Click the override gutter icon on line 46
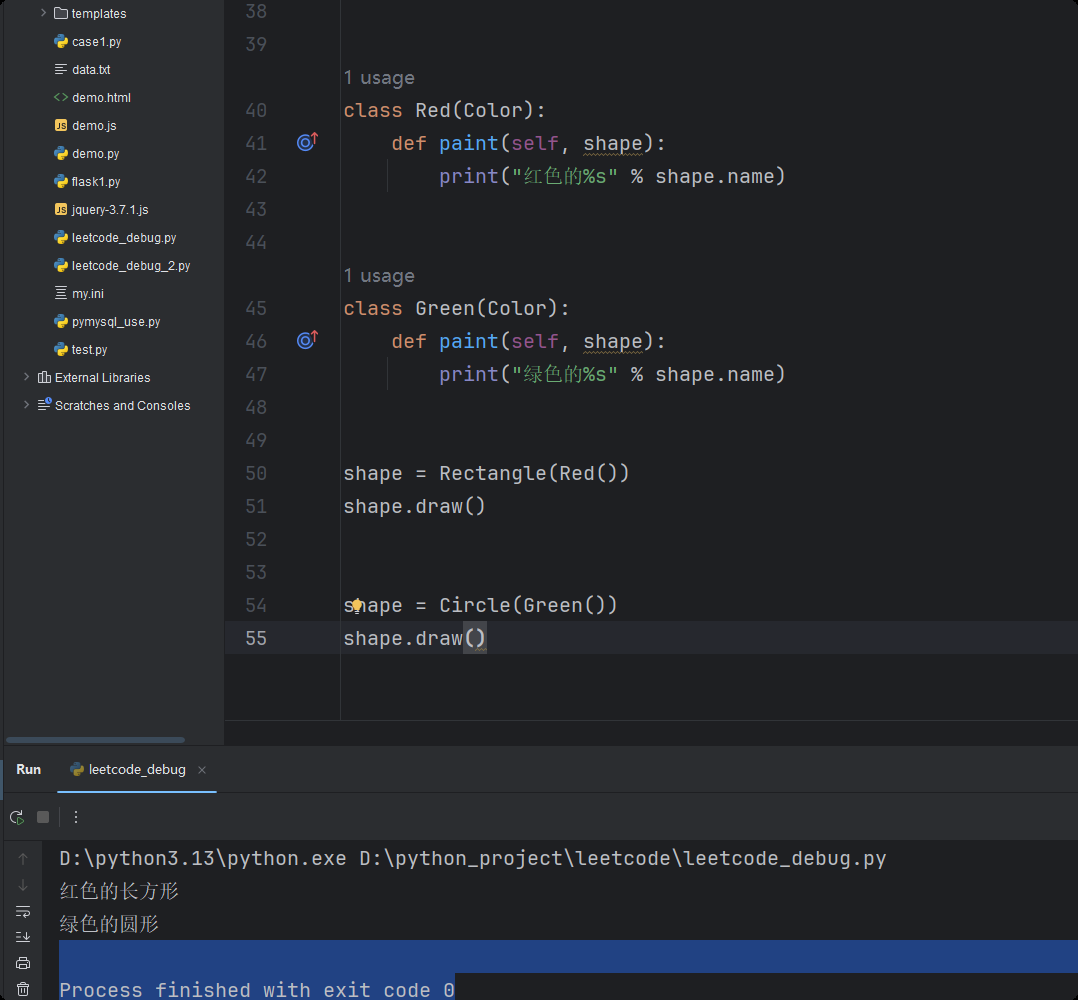The height and width of the screenshot is (1000, 1078). click(307, 340)
